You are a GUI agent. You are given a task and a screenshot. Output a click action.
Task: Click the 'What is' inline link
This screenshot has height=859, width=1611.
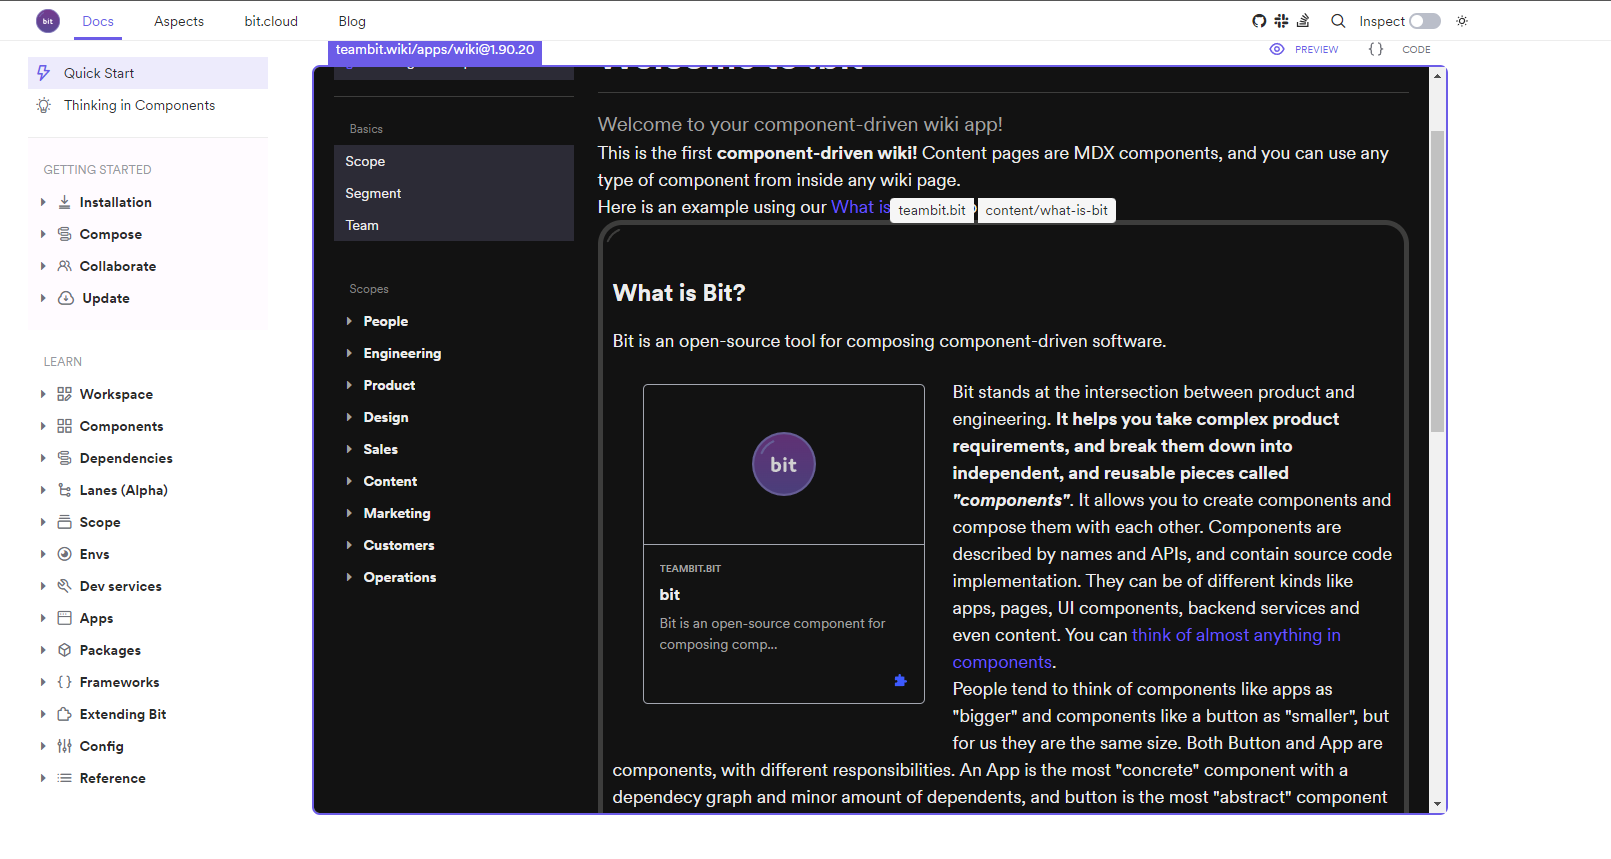(x=860, y=207)
